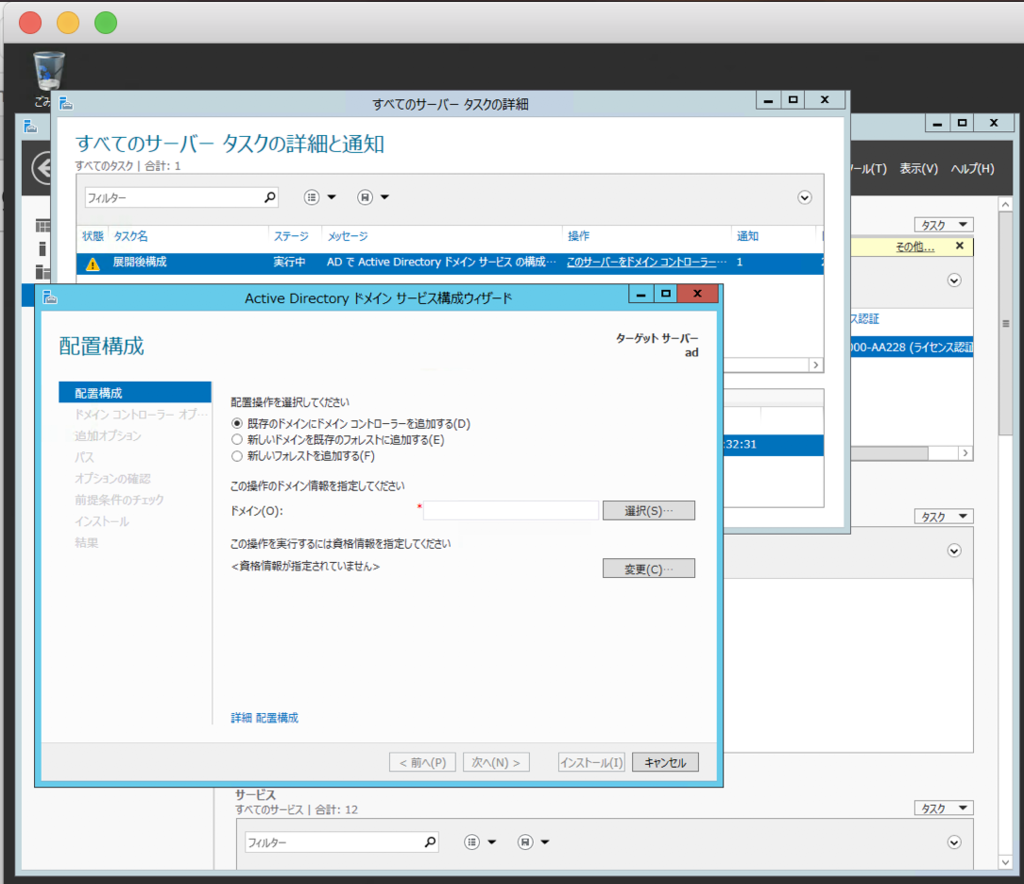Click 展開後構成 task name cell

click(x=139, y=262)
